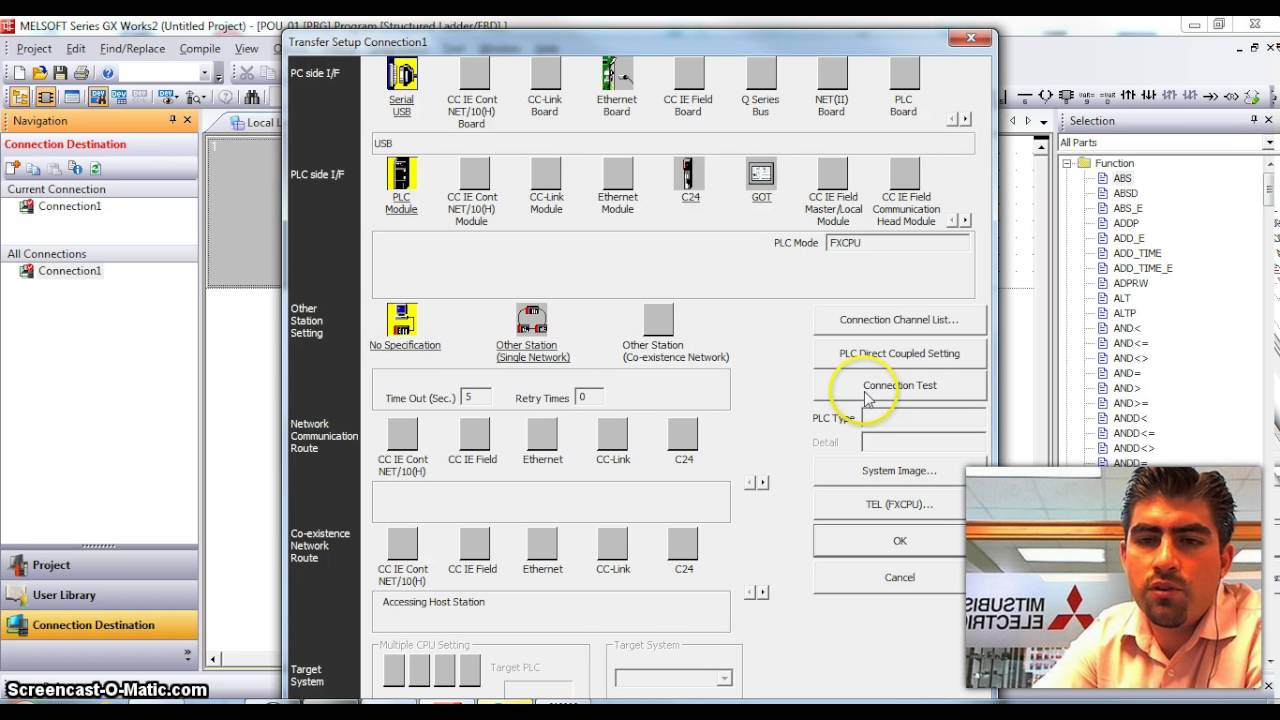The height and width of the screenshot is (720, 1280).
Task: Open find with the binoculars icon
Action: tap(252, 97)
